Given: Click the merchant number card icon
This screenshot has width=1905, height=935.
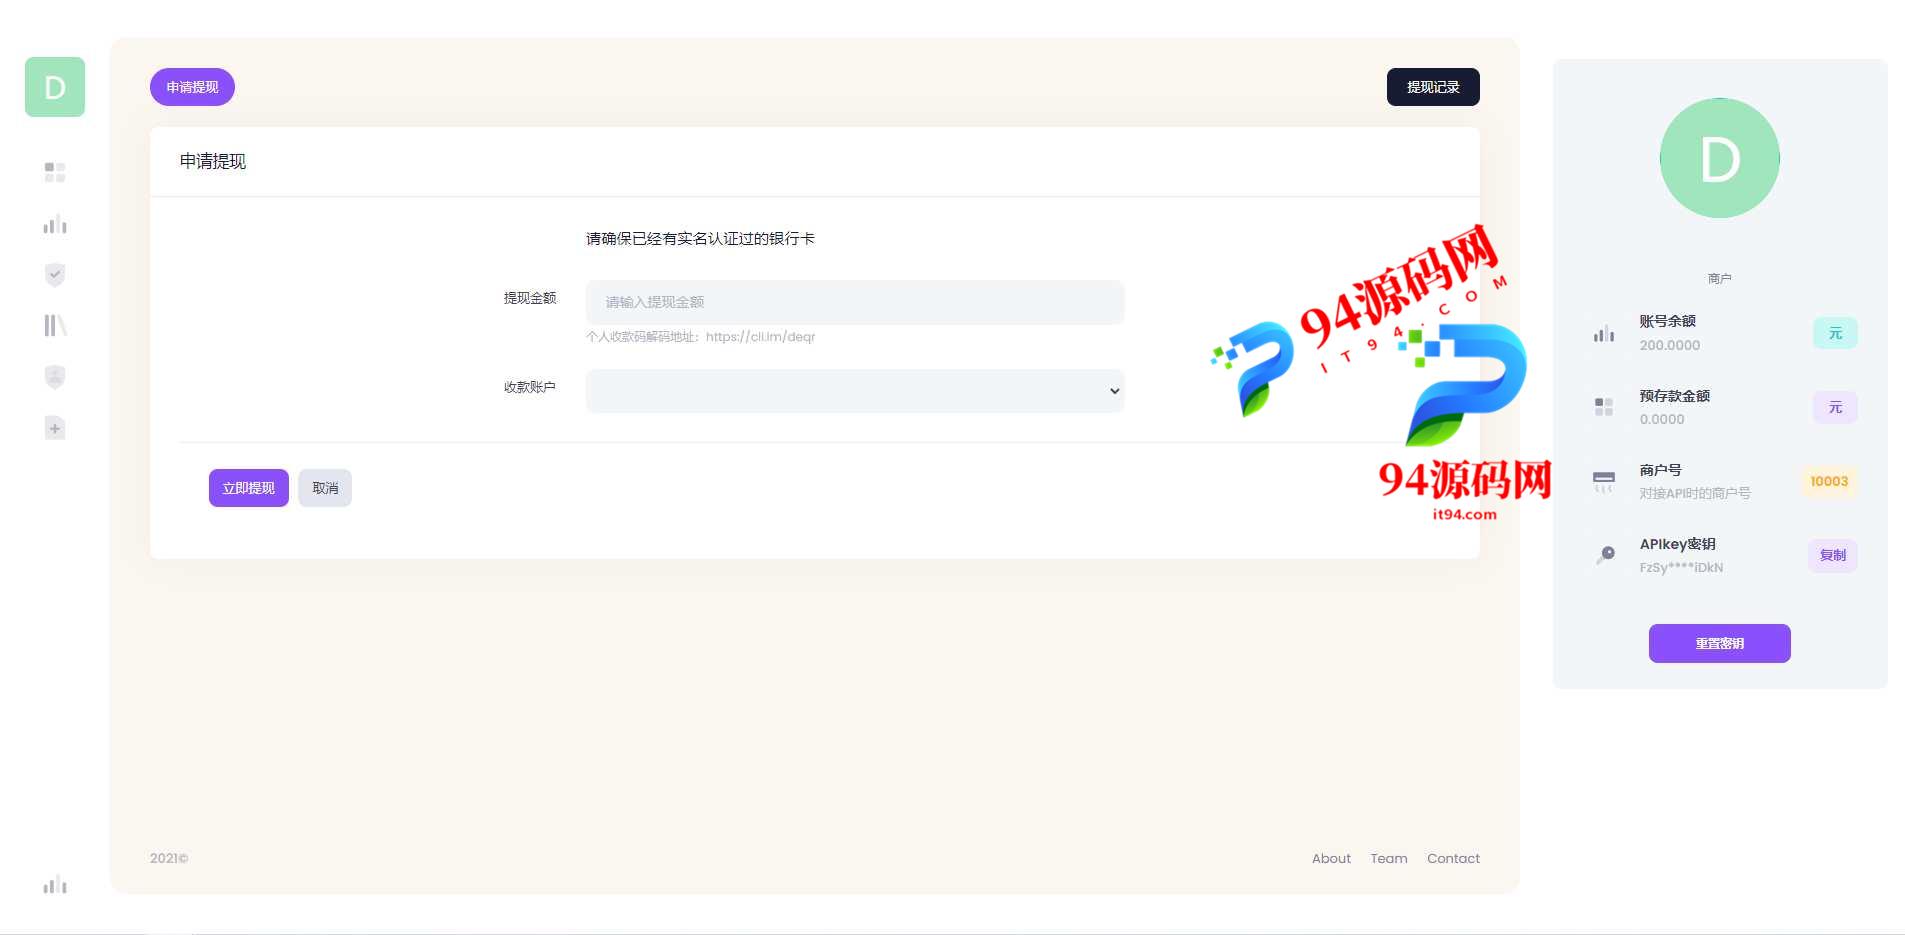Looking at the screenshot, I should (1604, 481).
